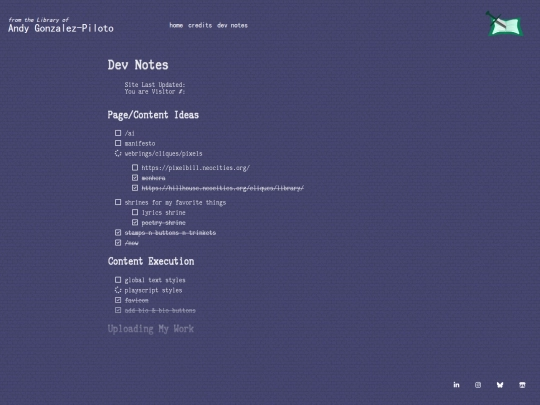The image size is (540, 405).
Task: Uncheck the add bio & bio buttons checkbox
Action: pos(118,310)
